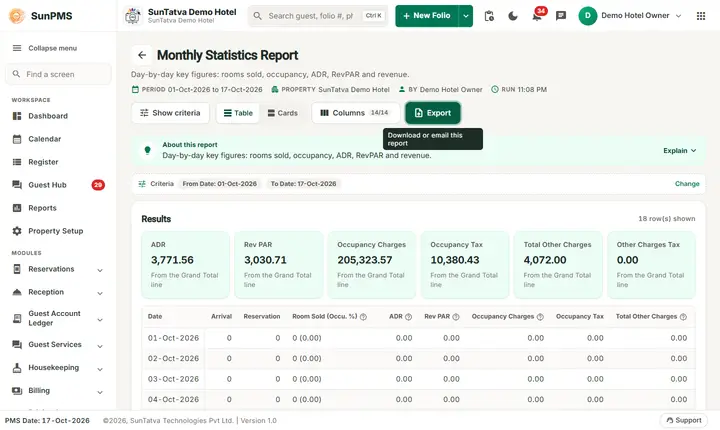Click the lightbulb icon in About this report
This screenshot has width=720, height=430.
pos(147,150)
